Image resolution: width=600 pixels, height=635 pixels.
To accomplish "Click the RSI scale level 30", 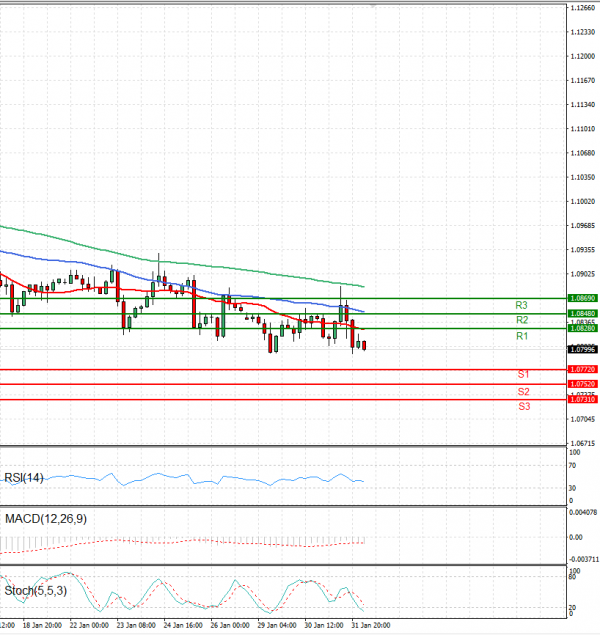I will (572, 488).
